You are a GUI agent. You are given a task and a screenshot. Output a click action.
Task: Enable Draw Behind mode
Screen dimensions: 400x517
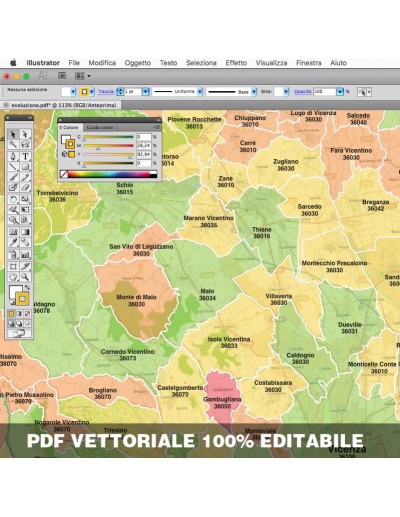point(19,323)
